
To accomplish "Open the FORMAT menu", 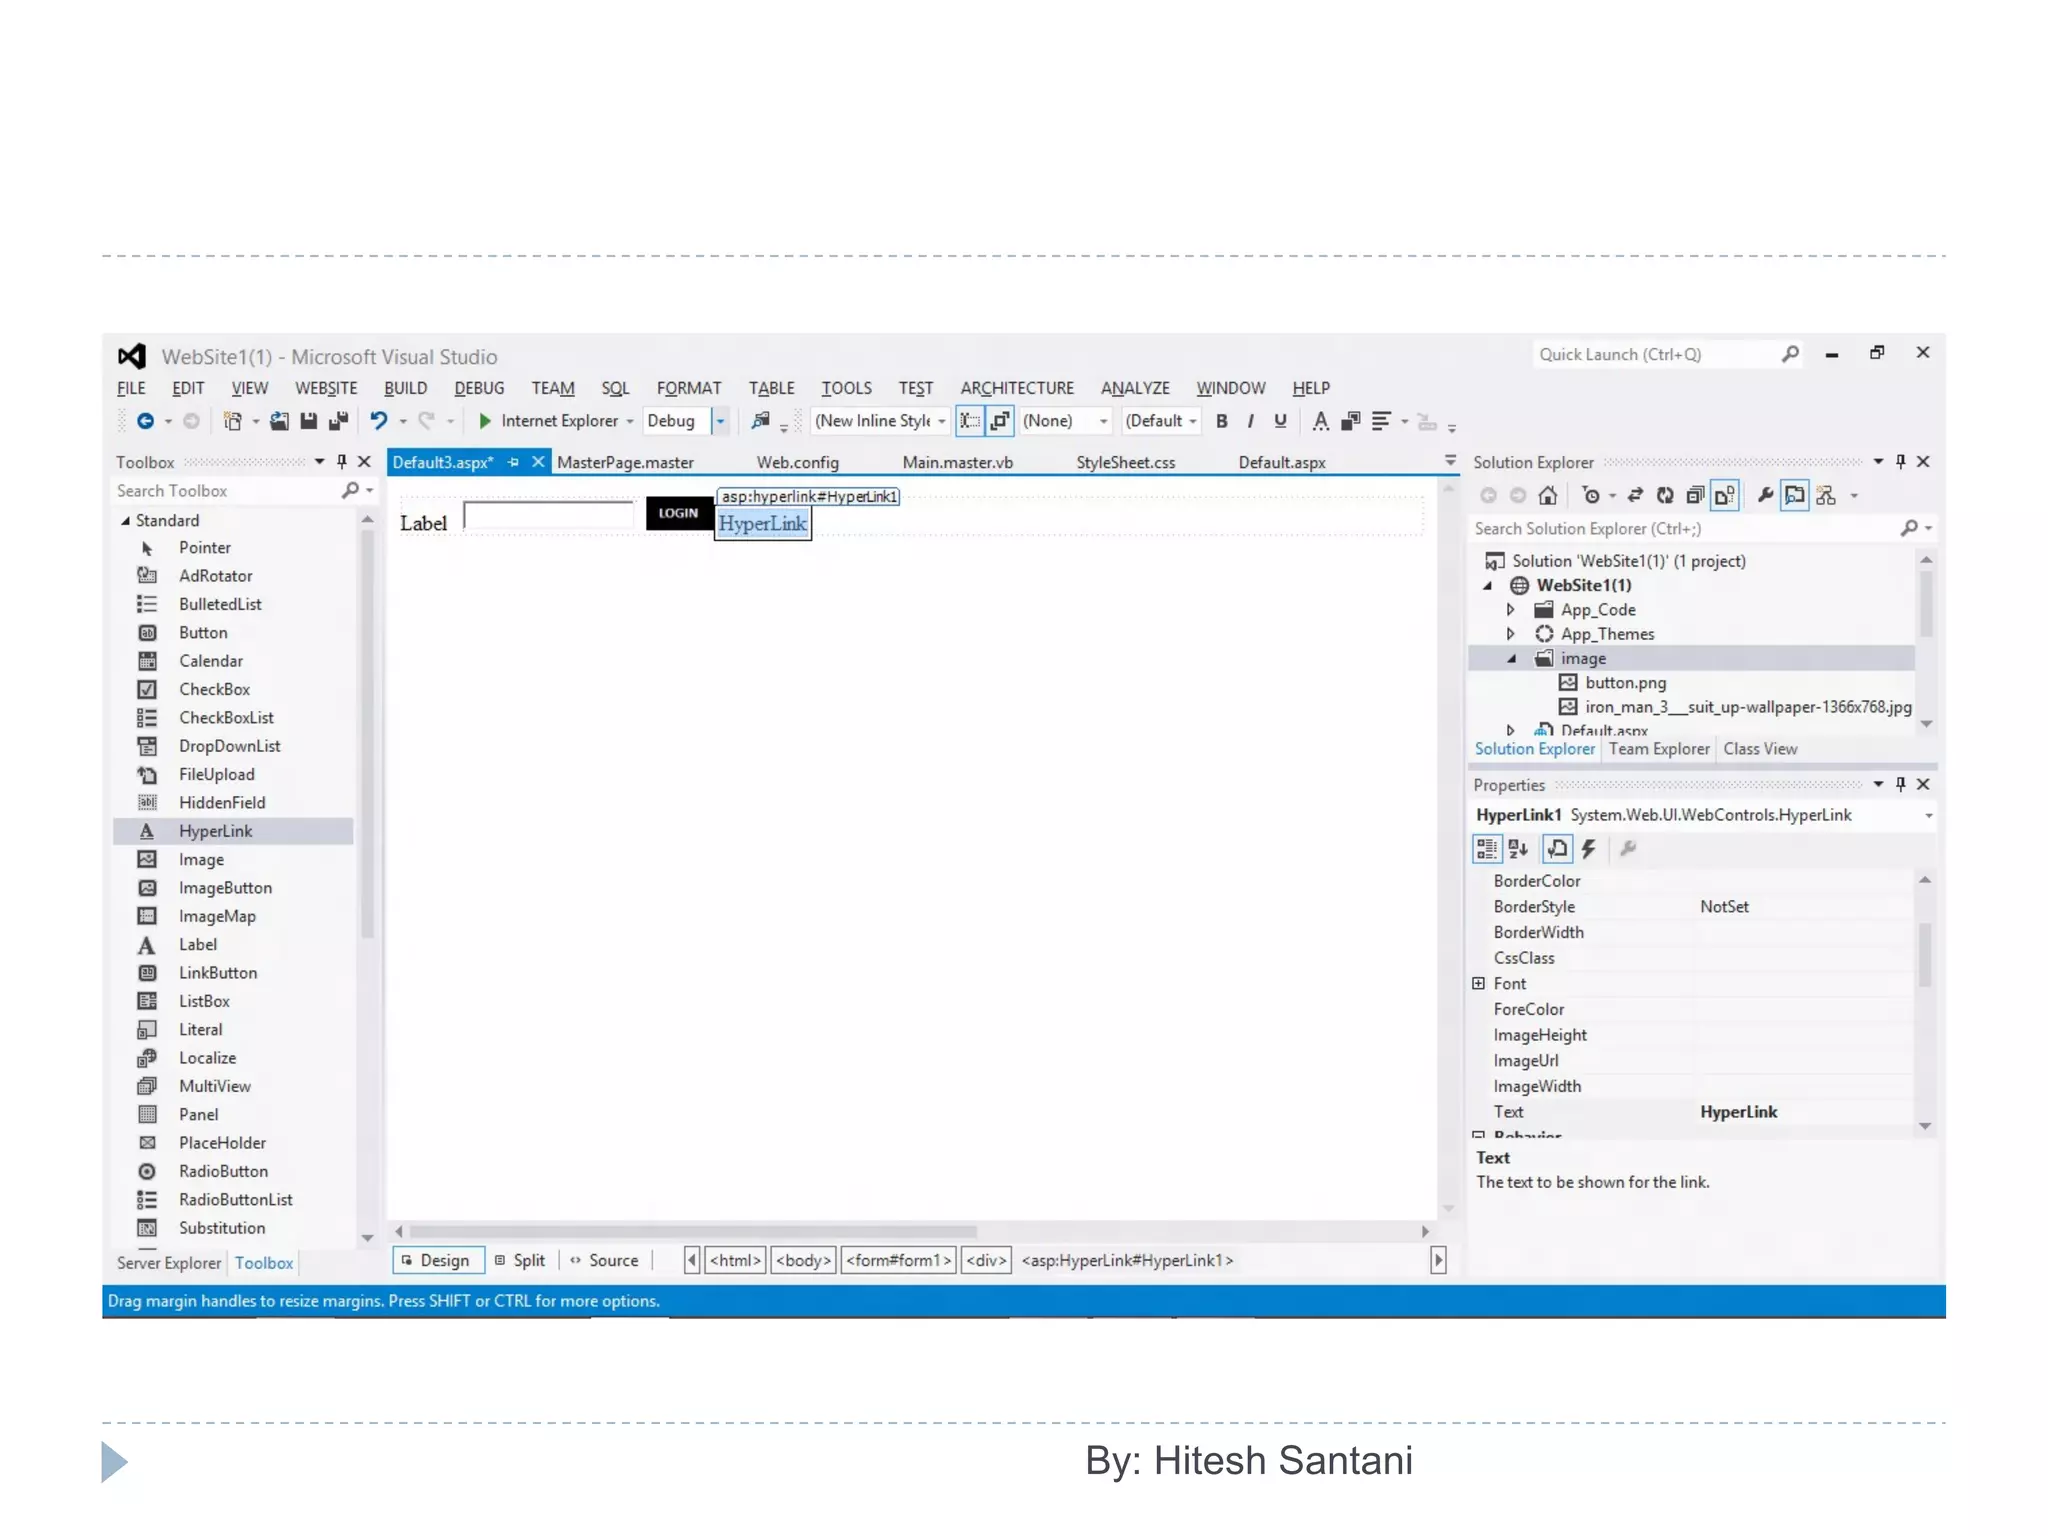I will tap(688, 388).
